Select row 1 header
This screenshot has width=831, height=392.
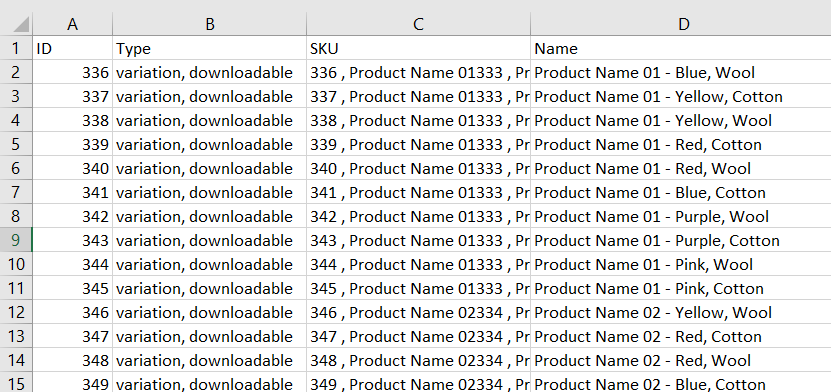pos(16,48)
